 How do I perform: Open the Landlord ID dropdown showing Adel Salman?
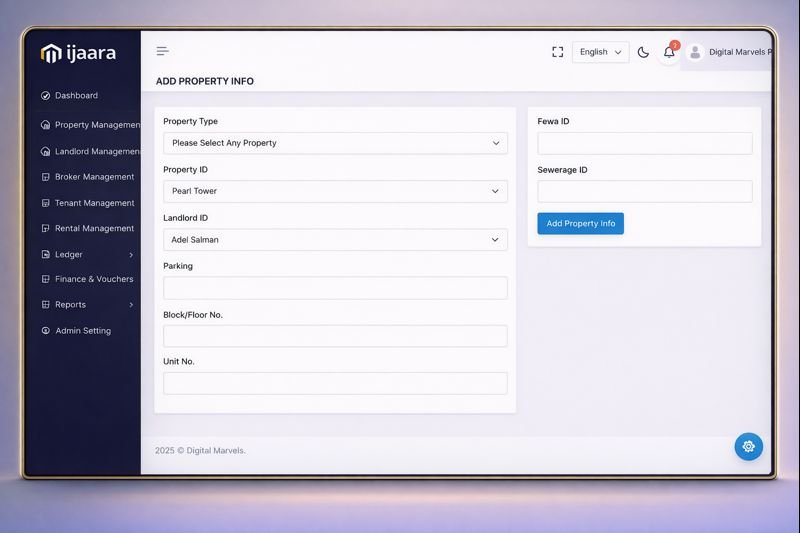point(335,240)
